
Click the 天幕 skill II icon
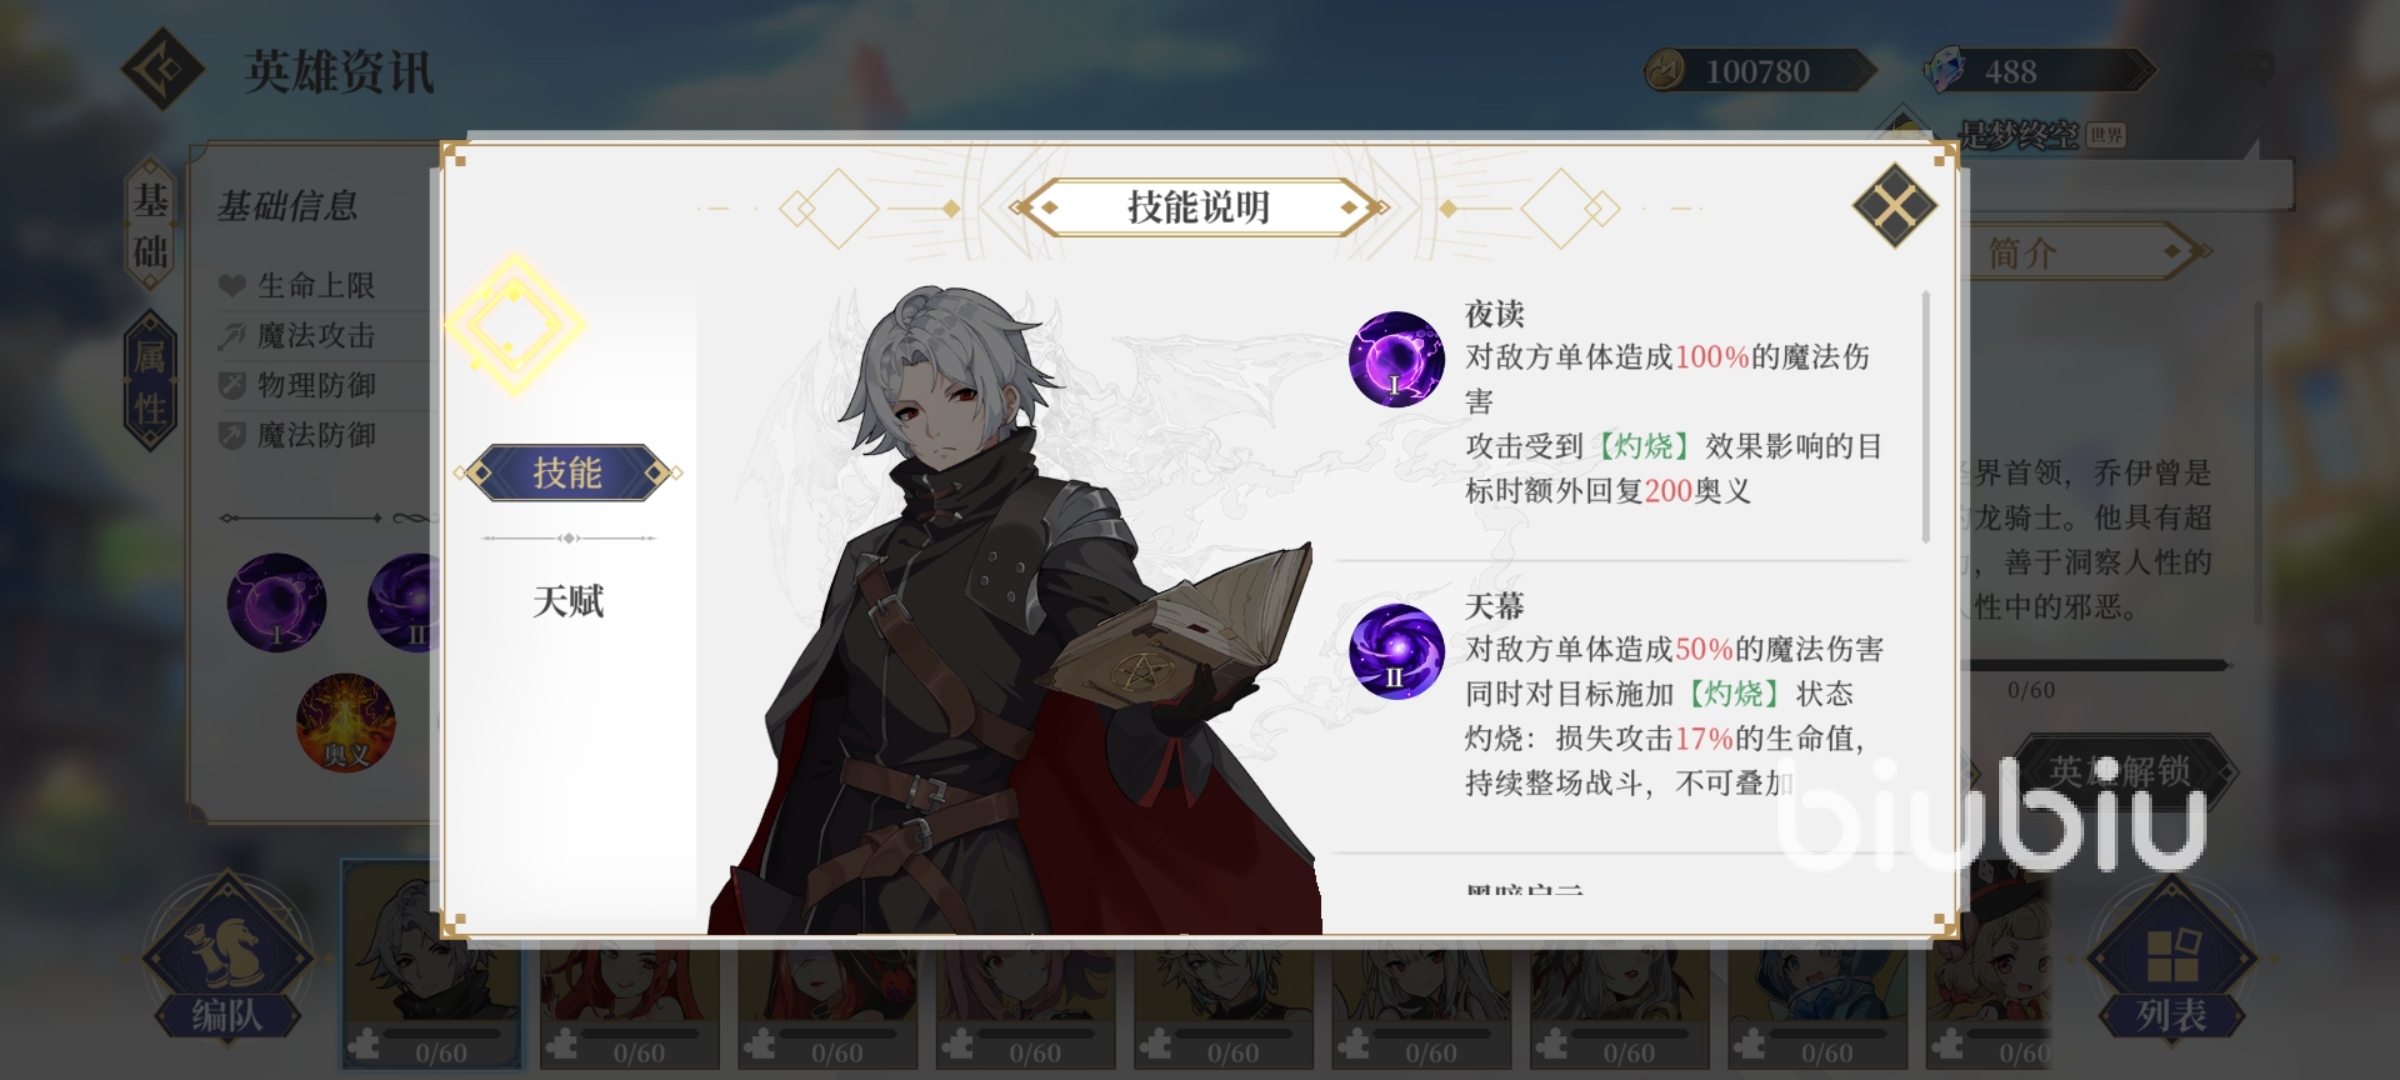point(1397,652)
